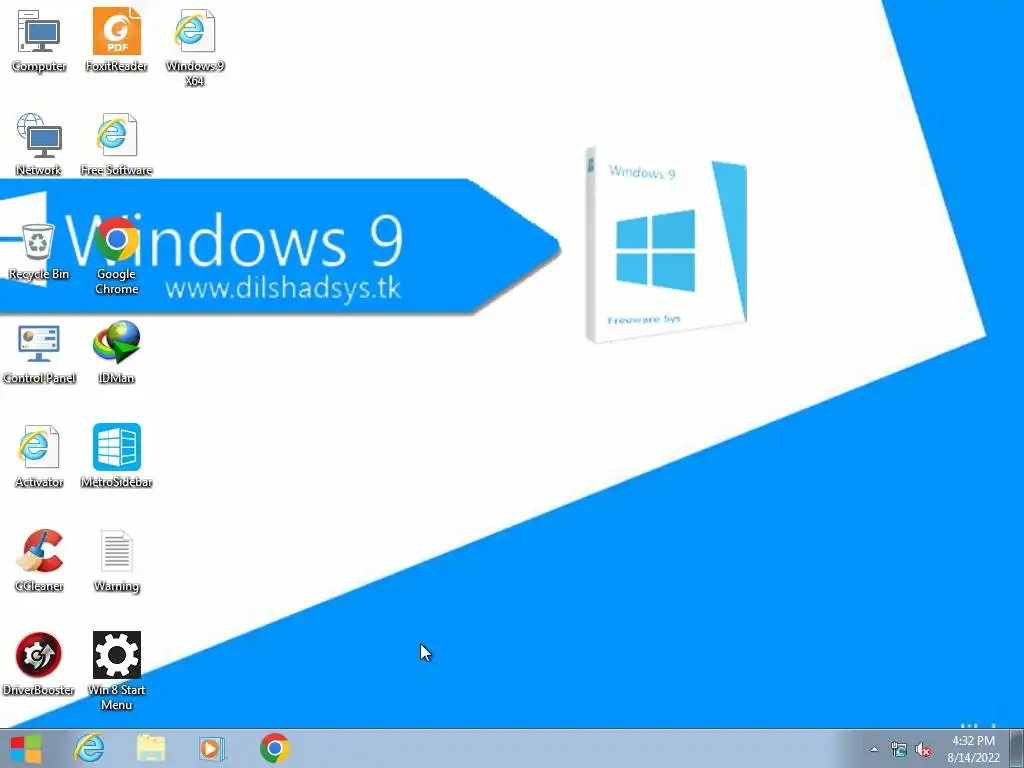Open the FoxitReader shortcut
Screen dimensions: 1024x768
tap(116, 40)
